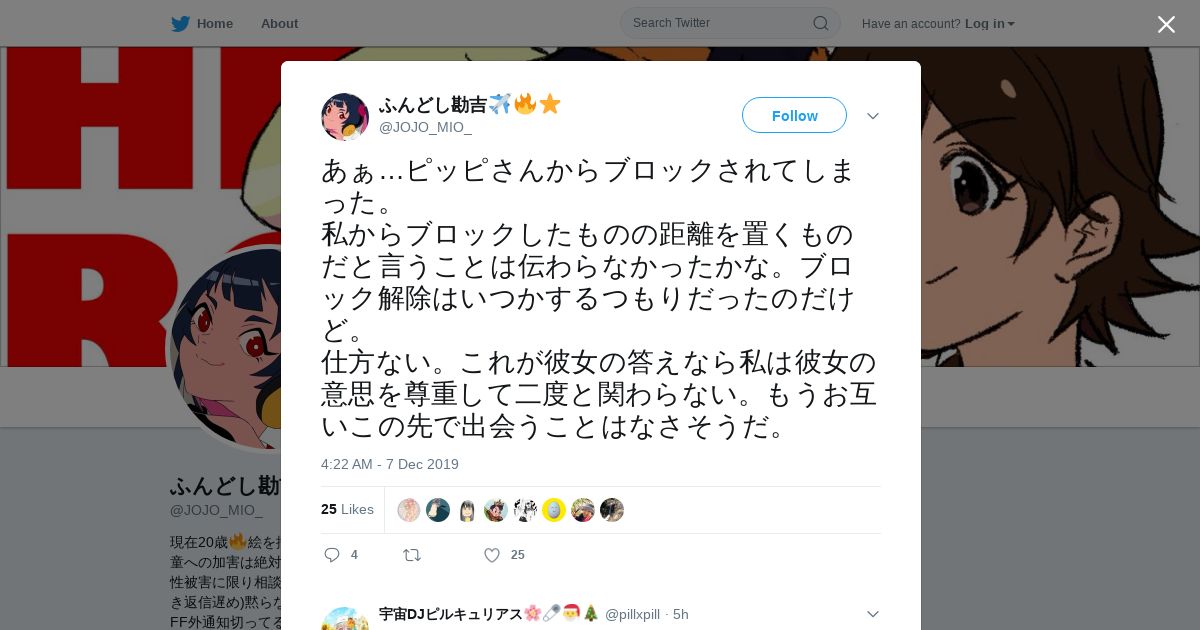The width and height of the screenshot is (1200, 630).
Task: Click the Twitter bird Home icon
Action: [180, 23]
